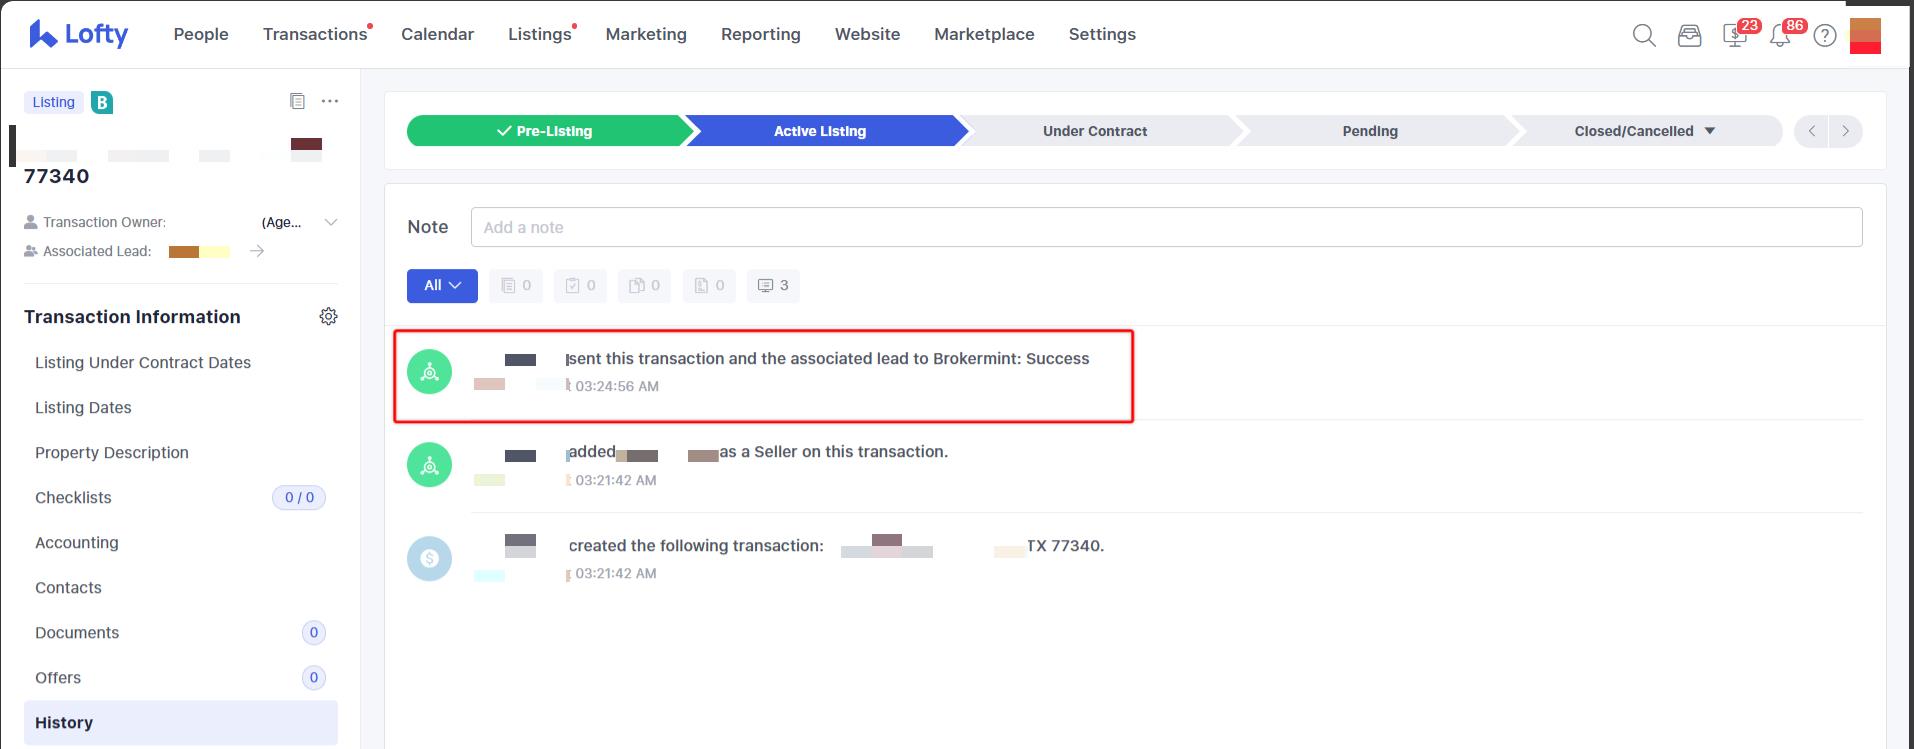The height and width of the screenshot is (749, 1914).
Task: Expand the Closed/Cancelled stage dropdown
Action: coord(1709,131)
